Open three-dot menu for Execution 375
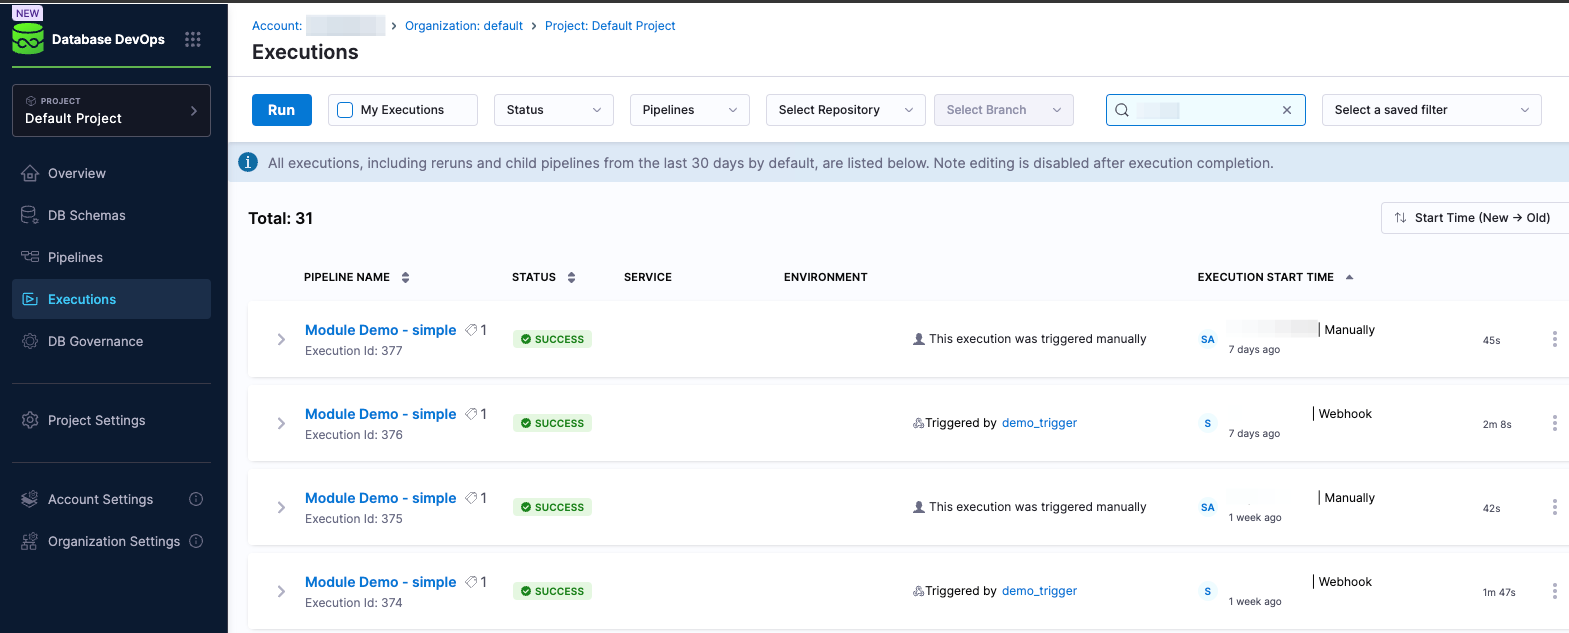 [1554, 507]
